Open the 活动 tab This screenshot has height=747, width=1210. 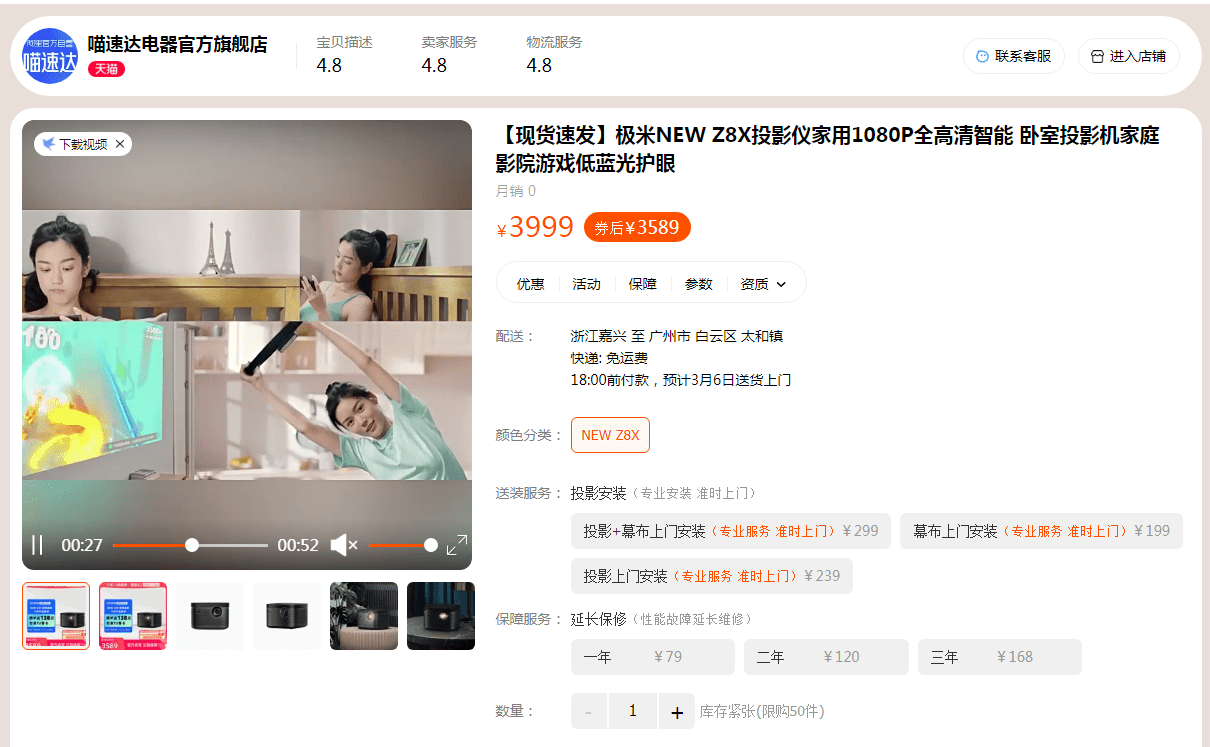click(x=586, y=284)
